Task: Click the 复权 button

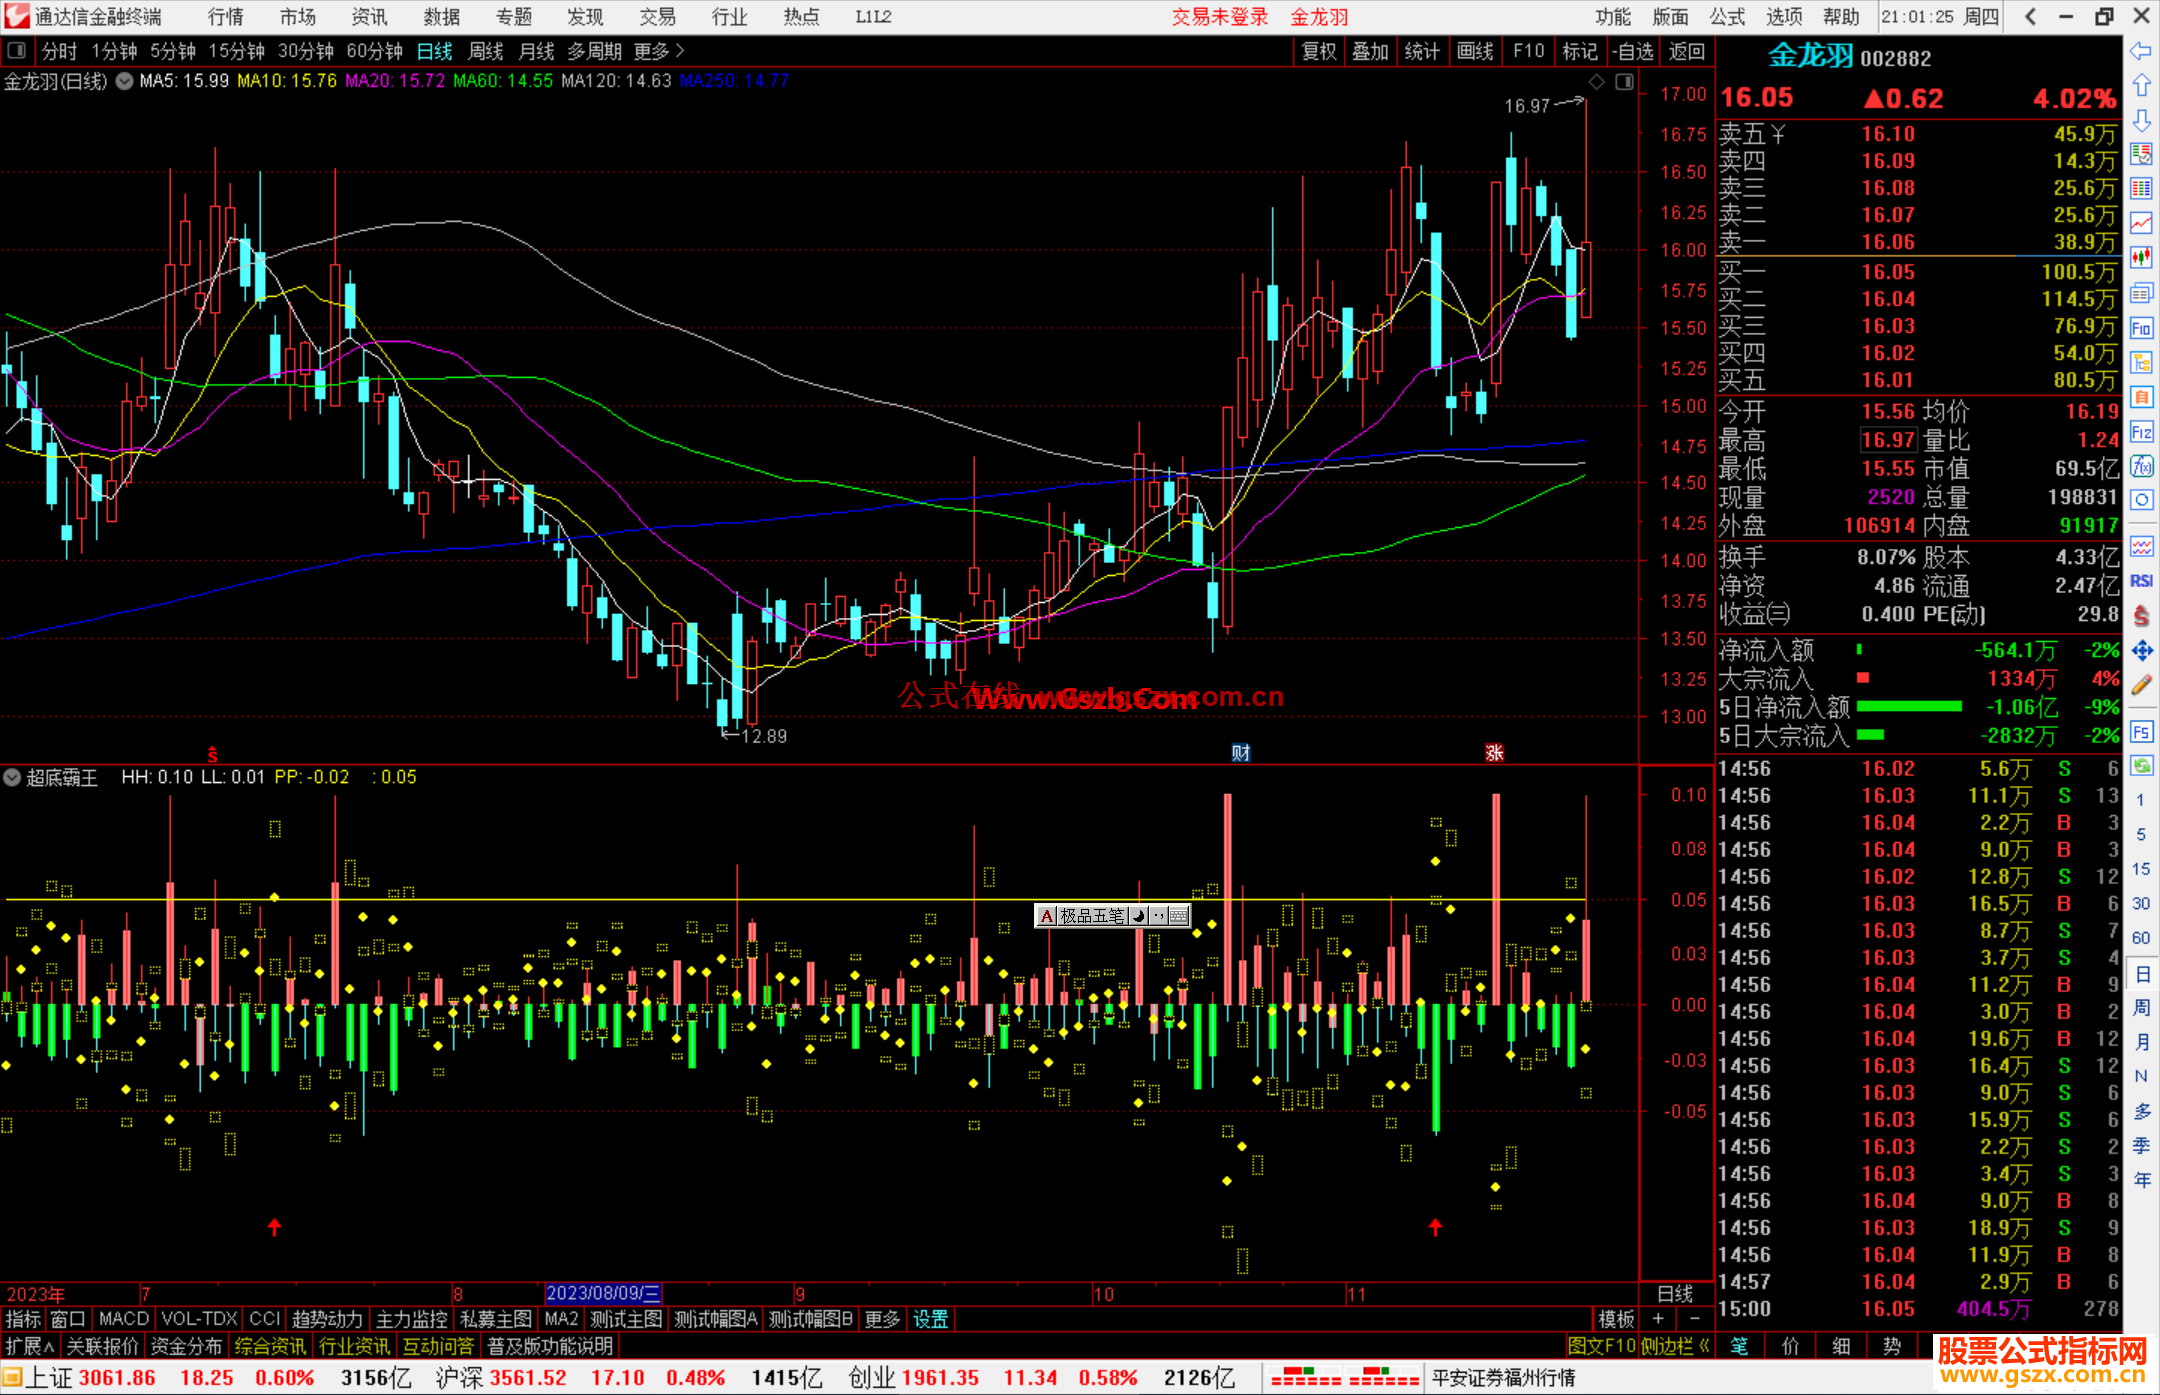Action: pyautogui.click(x=1318, y=51)
